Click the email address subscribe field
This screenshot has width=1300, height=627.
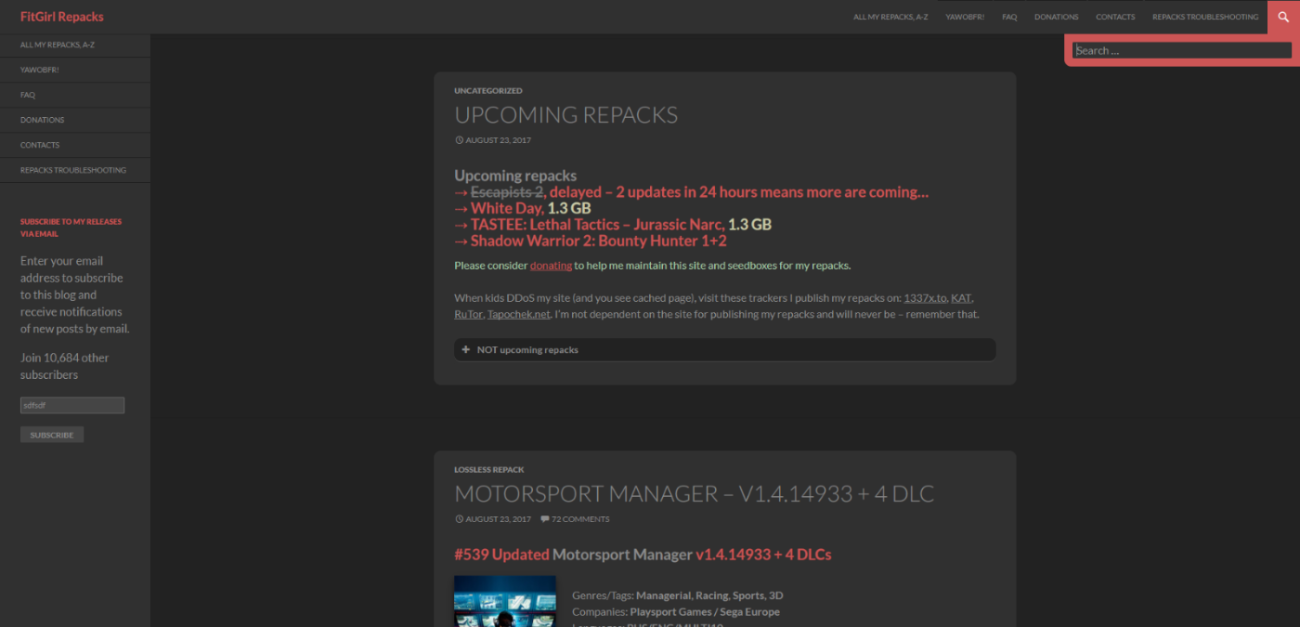(72, 405)
